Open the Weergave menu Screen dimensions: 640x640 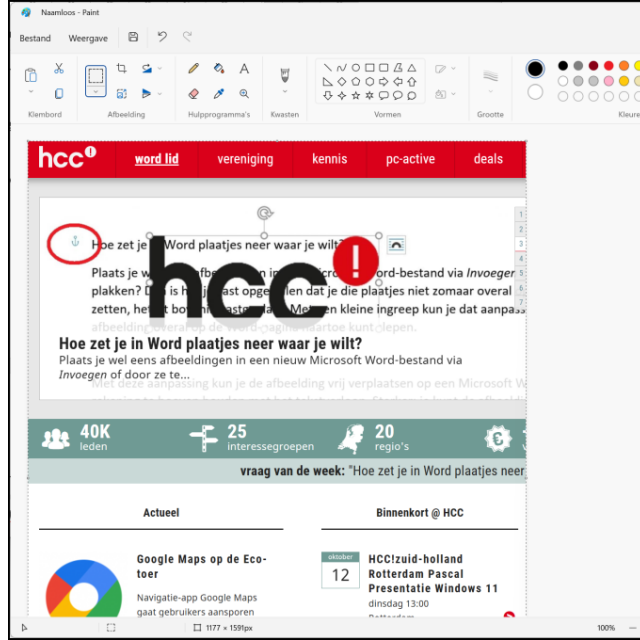coord(88,38)
